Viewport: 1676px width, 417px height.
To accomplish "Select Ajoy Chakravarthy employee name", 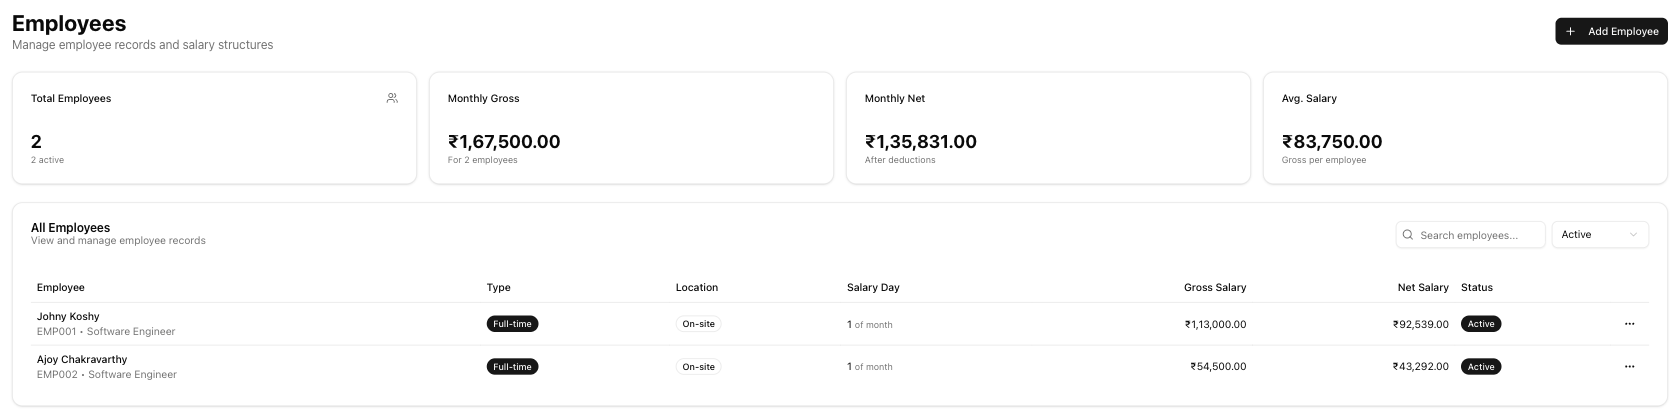I will (x=82, y=359).
